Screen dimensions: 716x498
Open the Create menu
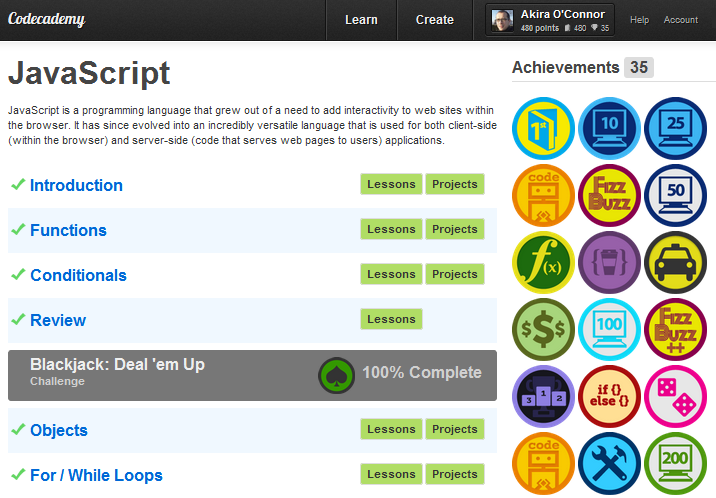pos(435,20)
